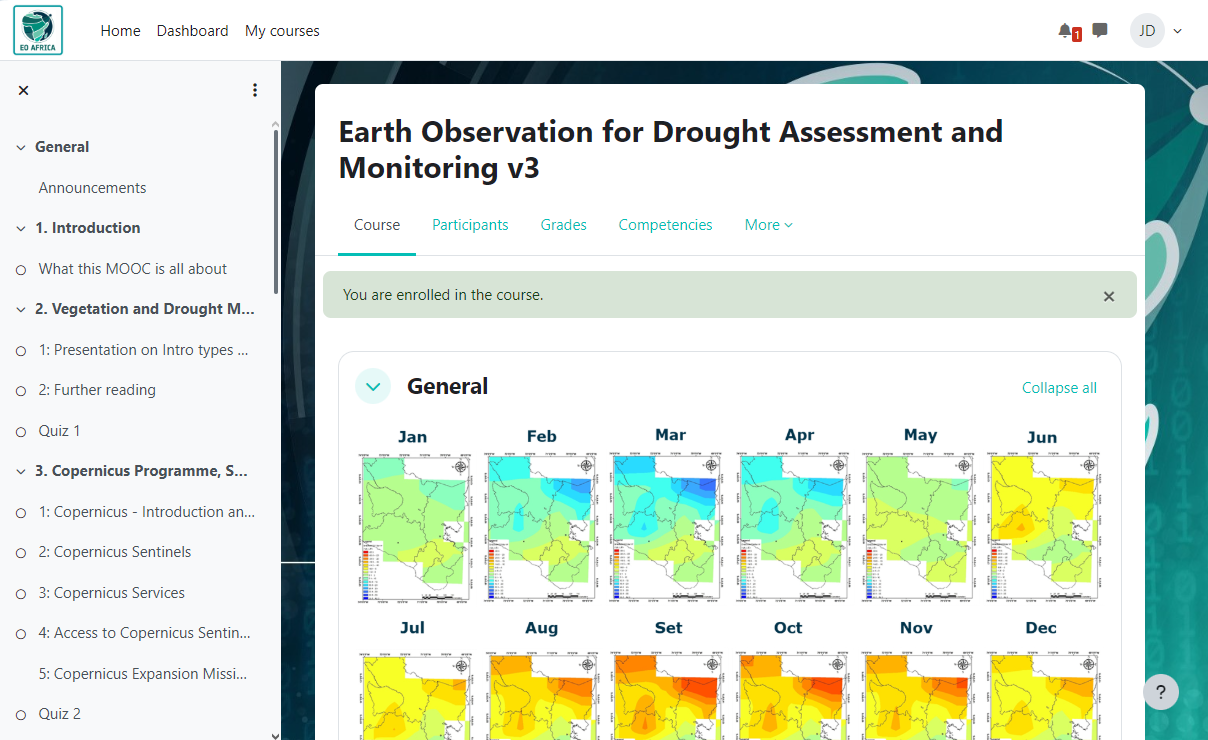This screenshot has width=1208, height=740.
Task: Open Dashboard in top navigation
Action: point(193,31)
